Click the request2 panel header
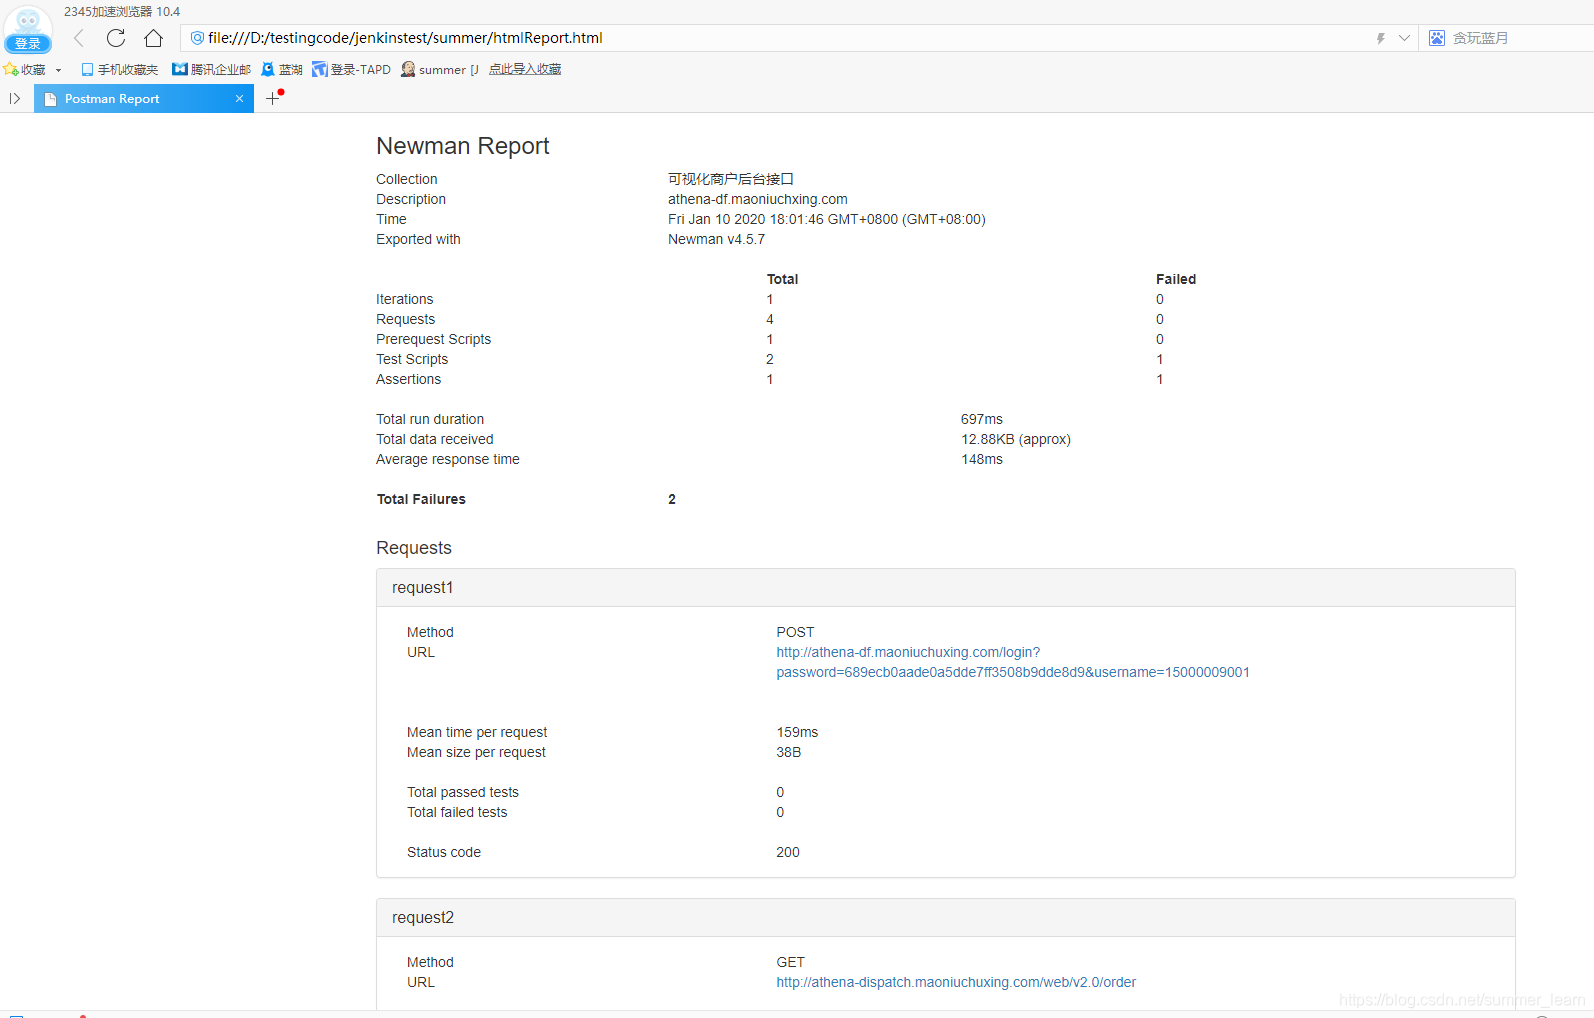Image resolution: width=1594 pixels, height=1018 pixels. coord(946,918)
